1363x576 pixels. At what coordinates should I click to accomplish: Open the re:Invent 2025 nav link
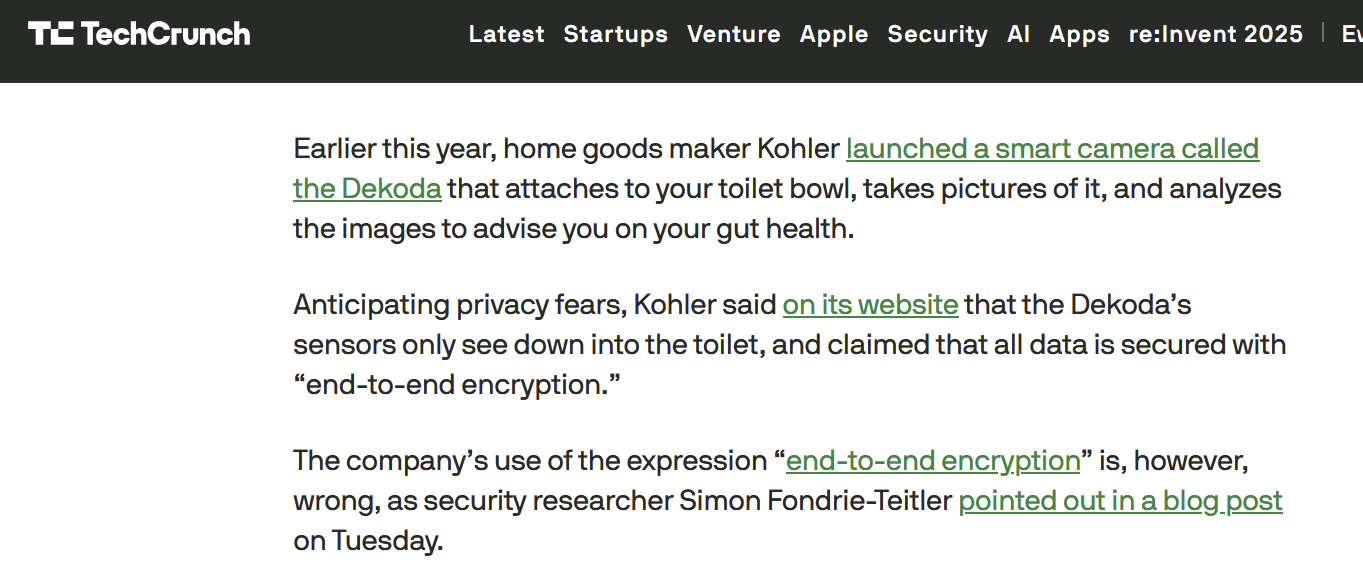pos(1215,34)
